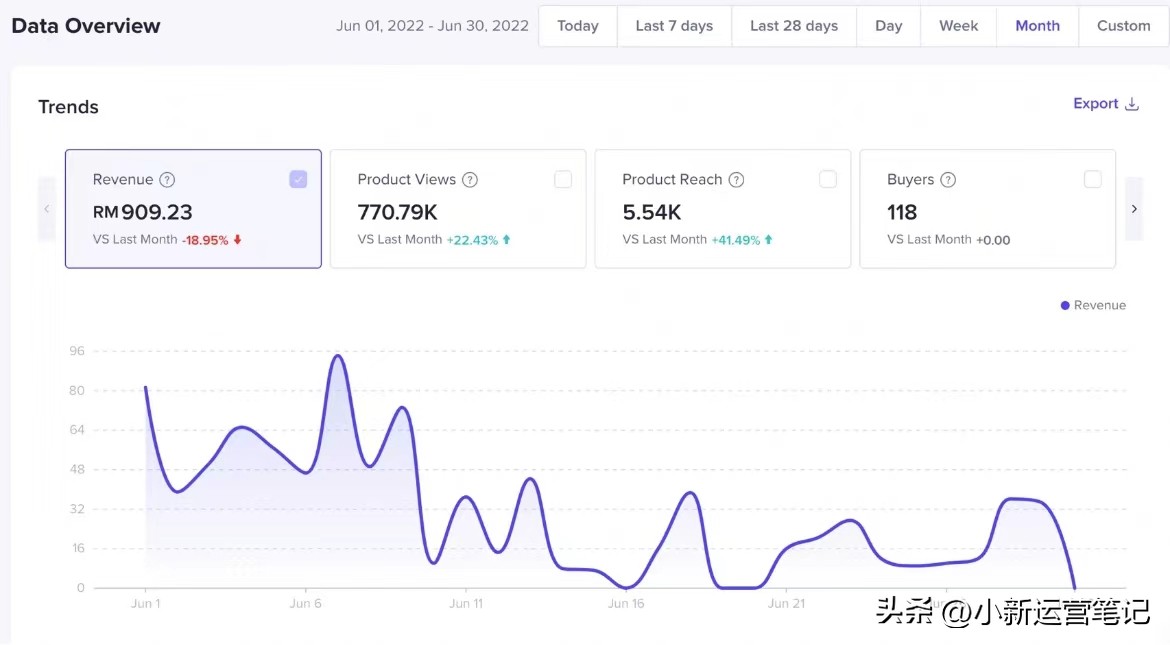Select the Week period tab
This screenshot has height=645, width=1170.
pos(958,26)
